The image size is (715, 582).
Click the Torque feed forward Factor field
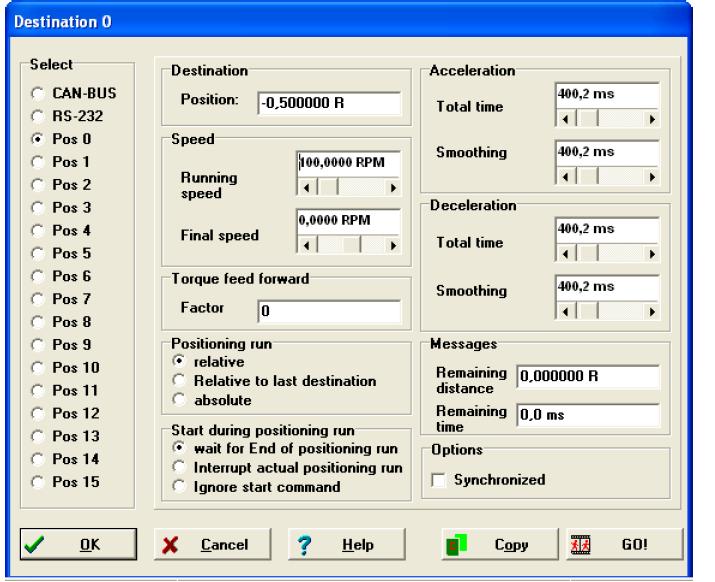329,311
